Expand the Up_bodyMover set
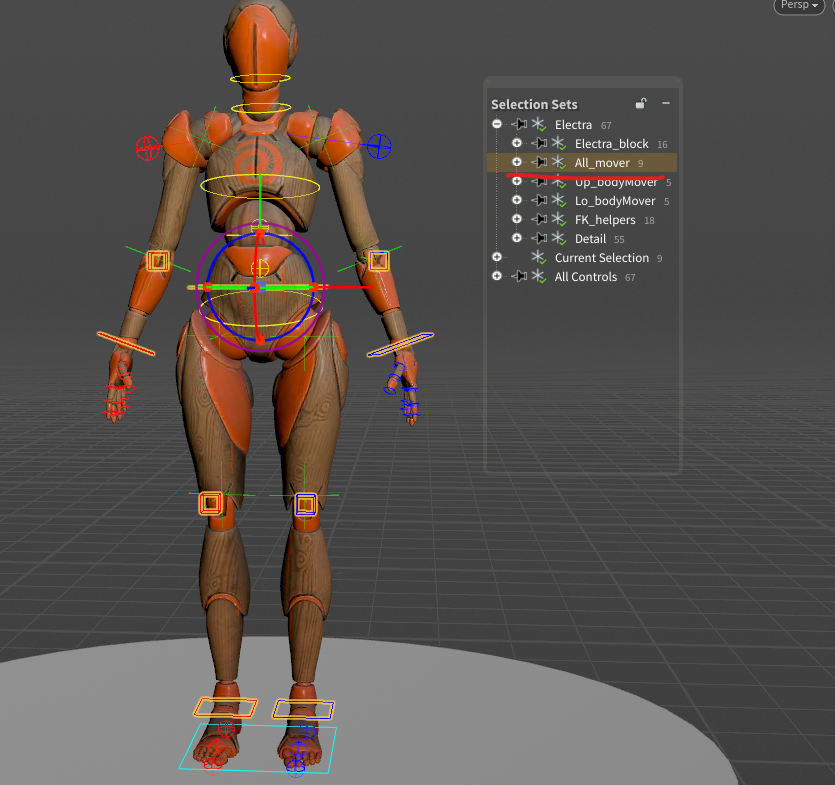 pos(517,182)
